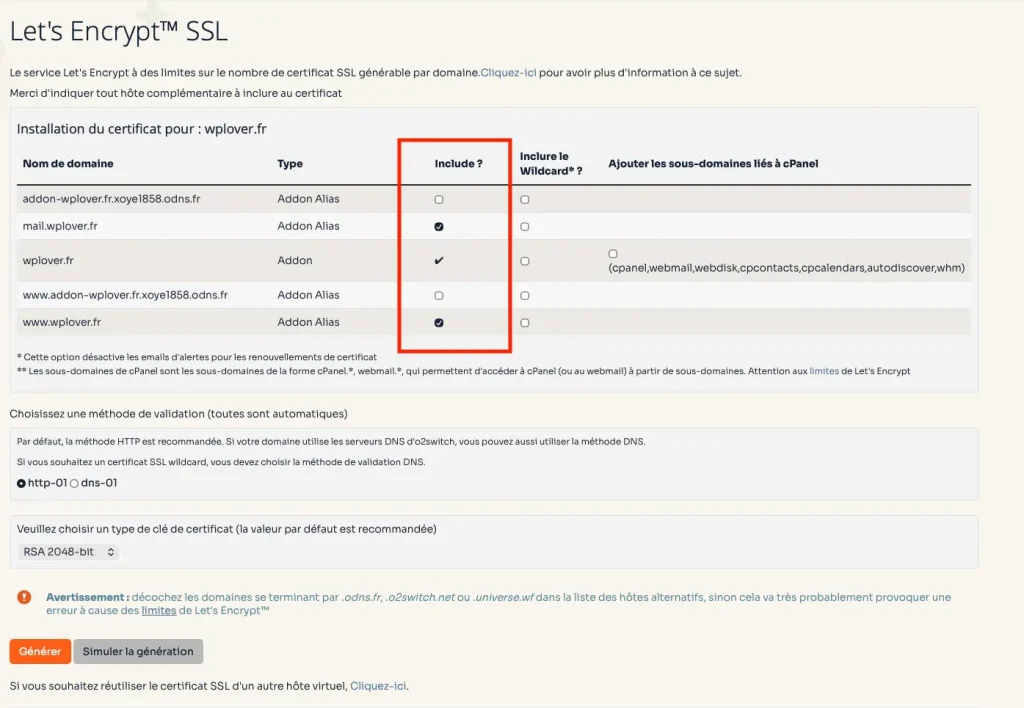
Task: Open the RSA 2048-bit key type dropdown
Action: tap(69, 552)
